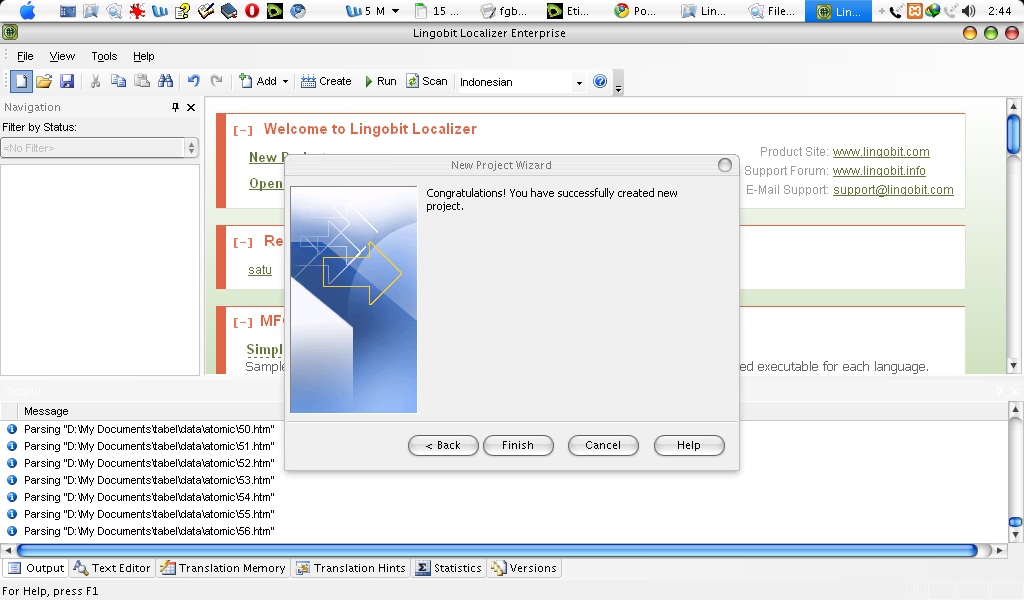Image resolution: width=1024 pixels, height=600 pixels.
Task: Switch to the Statistics tab
Action: coord(449,568)
